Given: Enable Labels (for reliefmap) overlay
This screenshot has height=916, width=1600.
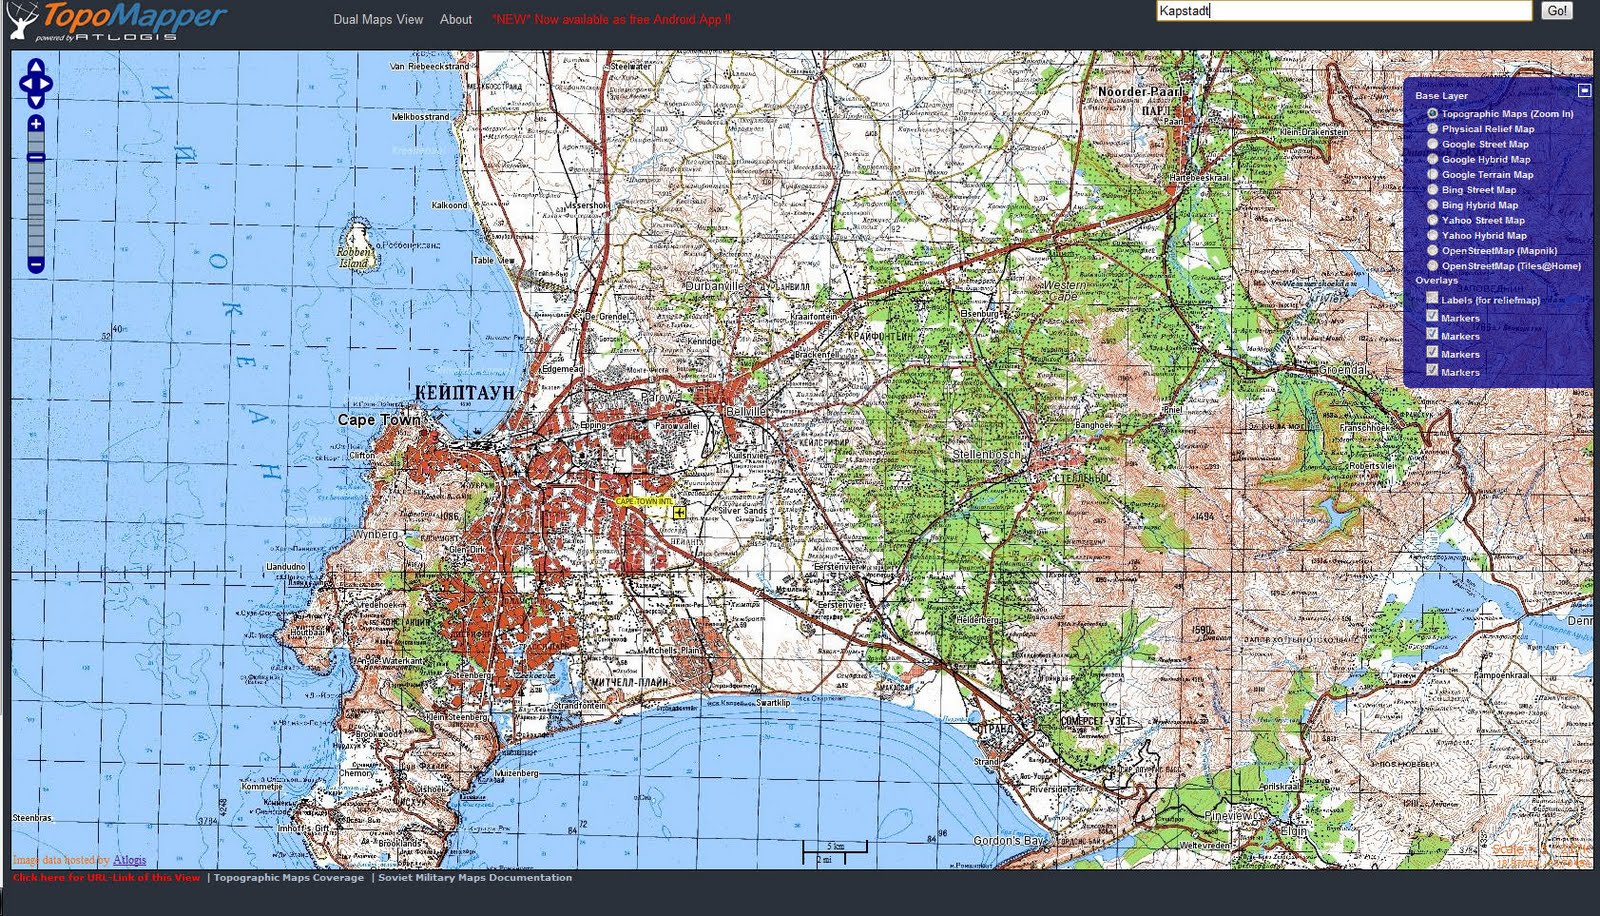Looking at the screenshot, I should 1432,298.
